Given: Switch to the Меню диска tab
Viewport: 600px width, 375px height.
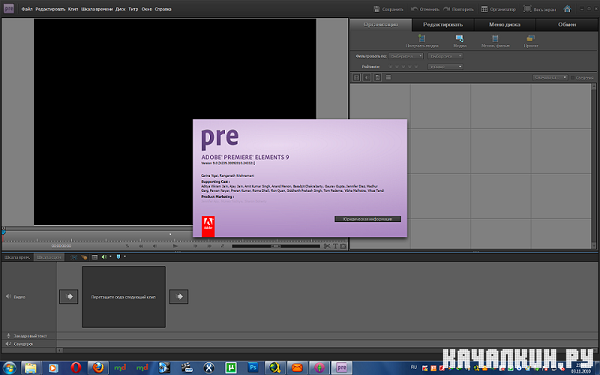Looking at the screenshot, I should point(505,24).
